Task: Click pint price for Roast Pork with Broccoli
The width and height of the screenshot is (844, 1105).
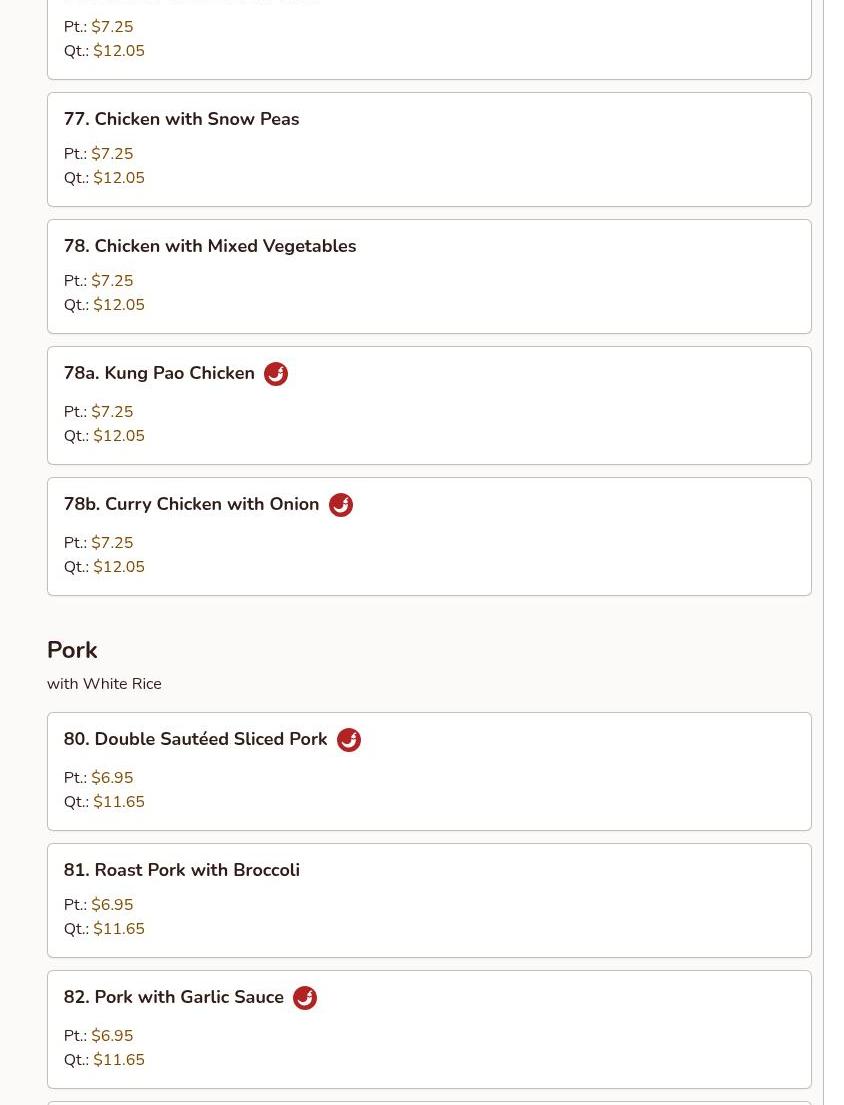Action: 112,905
